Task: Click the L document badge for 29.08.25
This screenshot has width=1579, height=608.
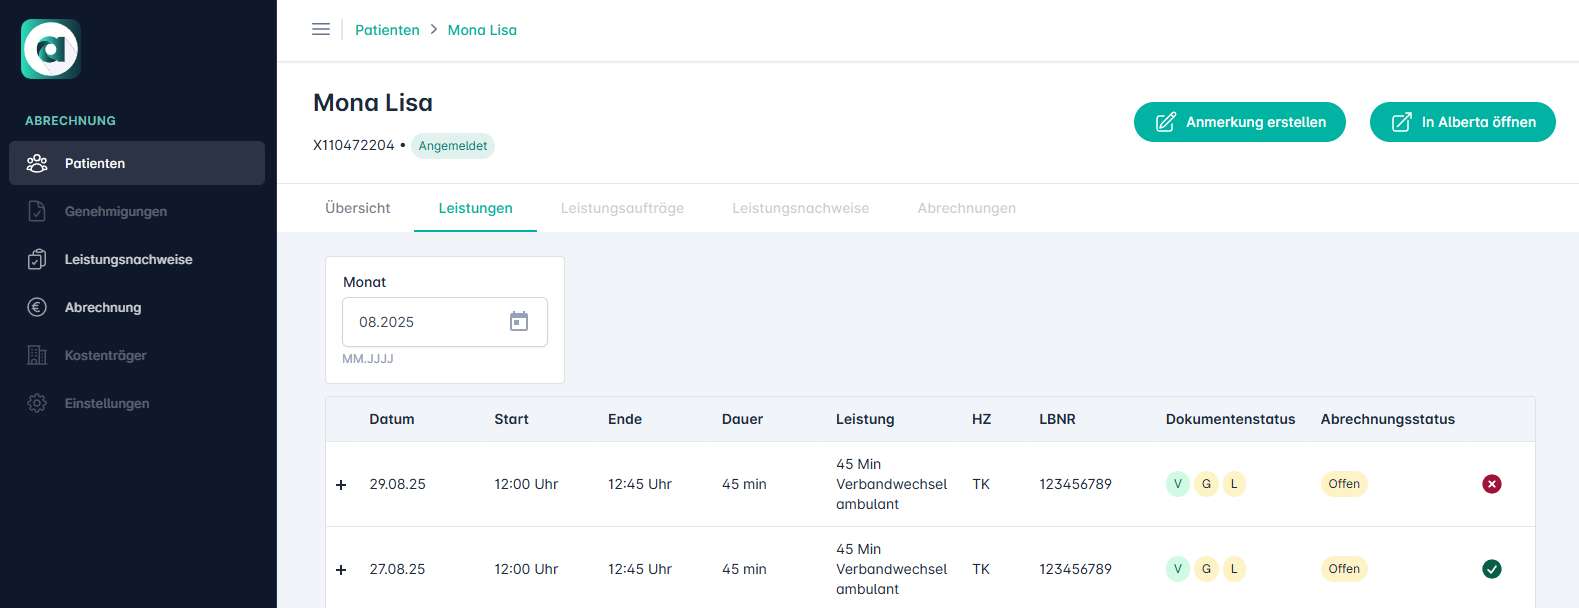Action: point(1234,484)
